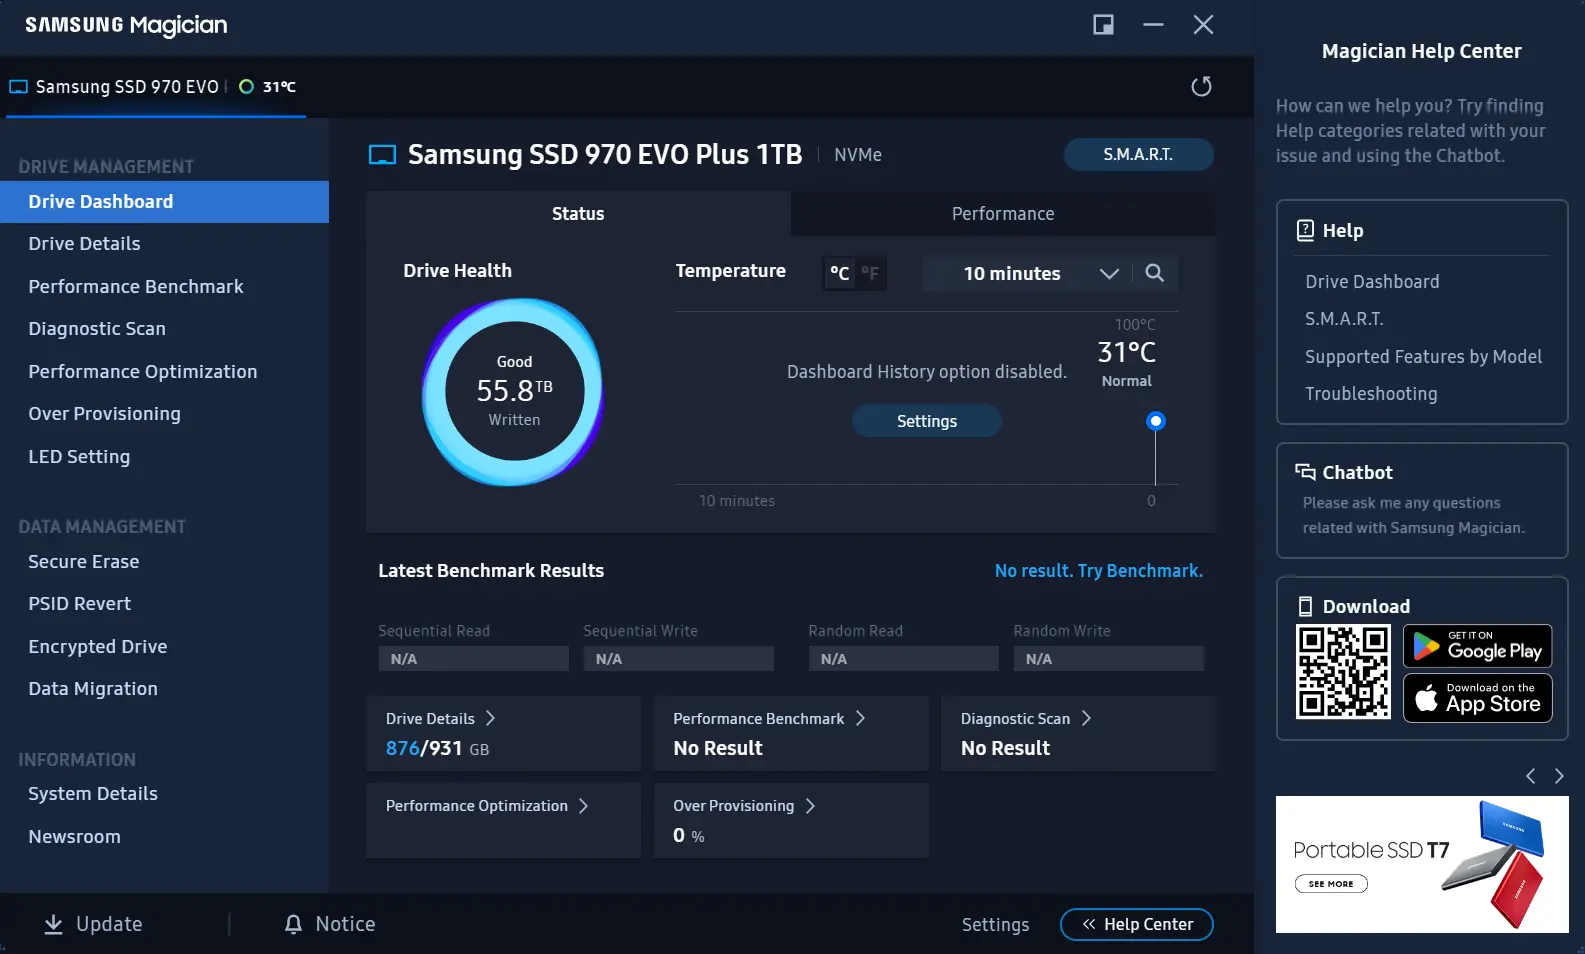Expand the Over Provisioning card chevron
1585x954 pixels.
coord(810,806)
